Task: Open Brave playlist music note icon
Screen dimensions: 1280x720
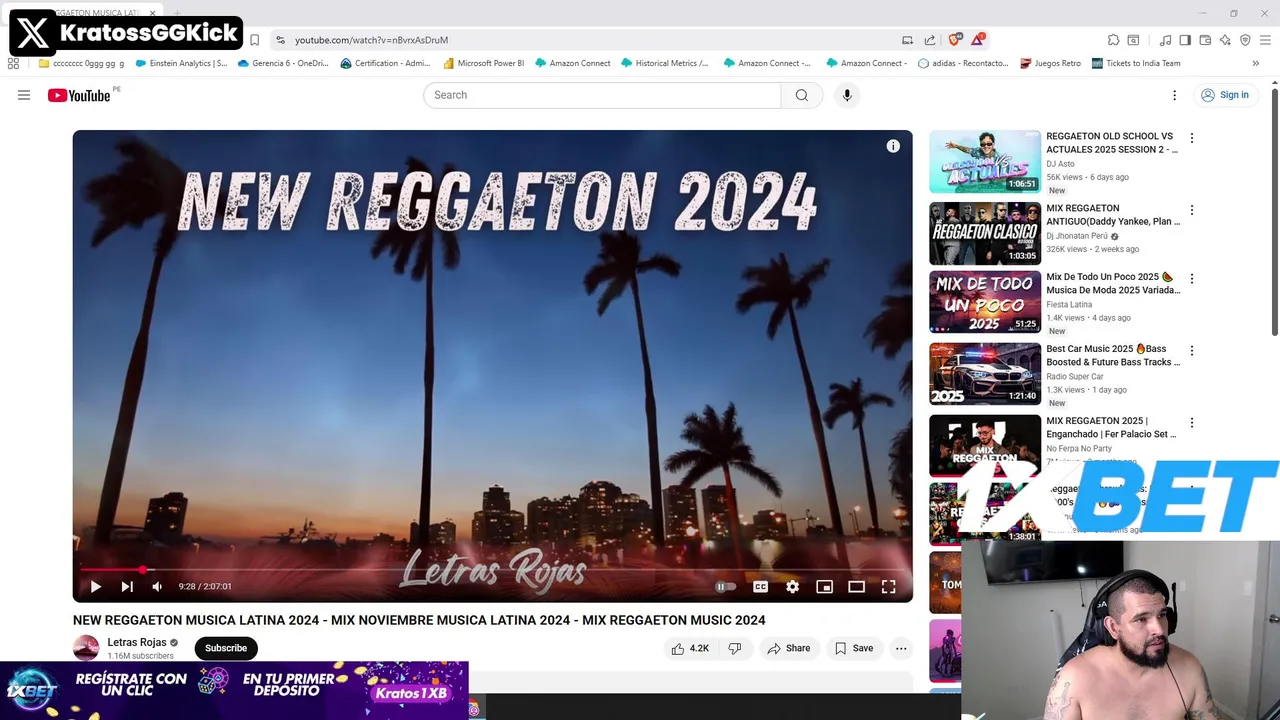Action: 1165,40
